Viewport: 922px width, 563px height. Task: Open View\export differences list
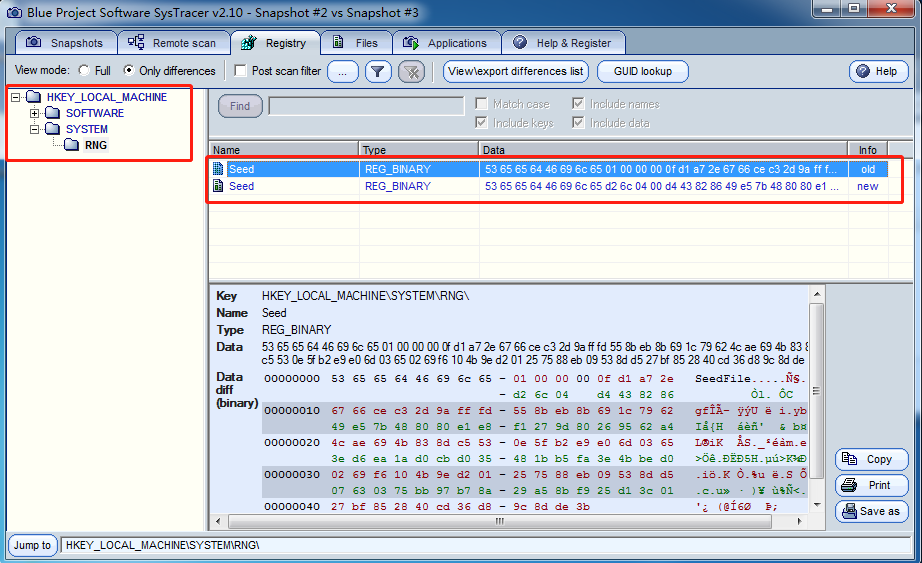pos(516,72)
